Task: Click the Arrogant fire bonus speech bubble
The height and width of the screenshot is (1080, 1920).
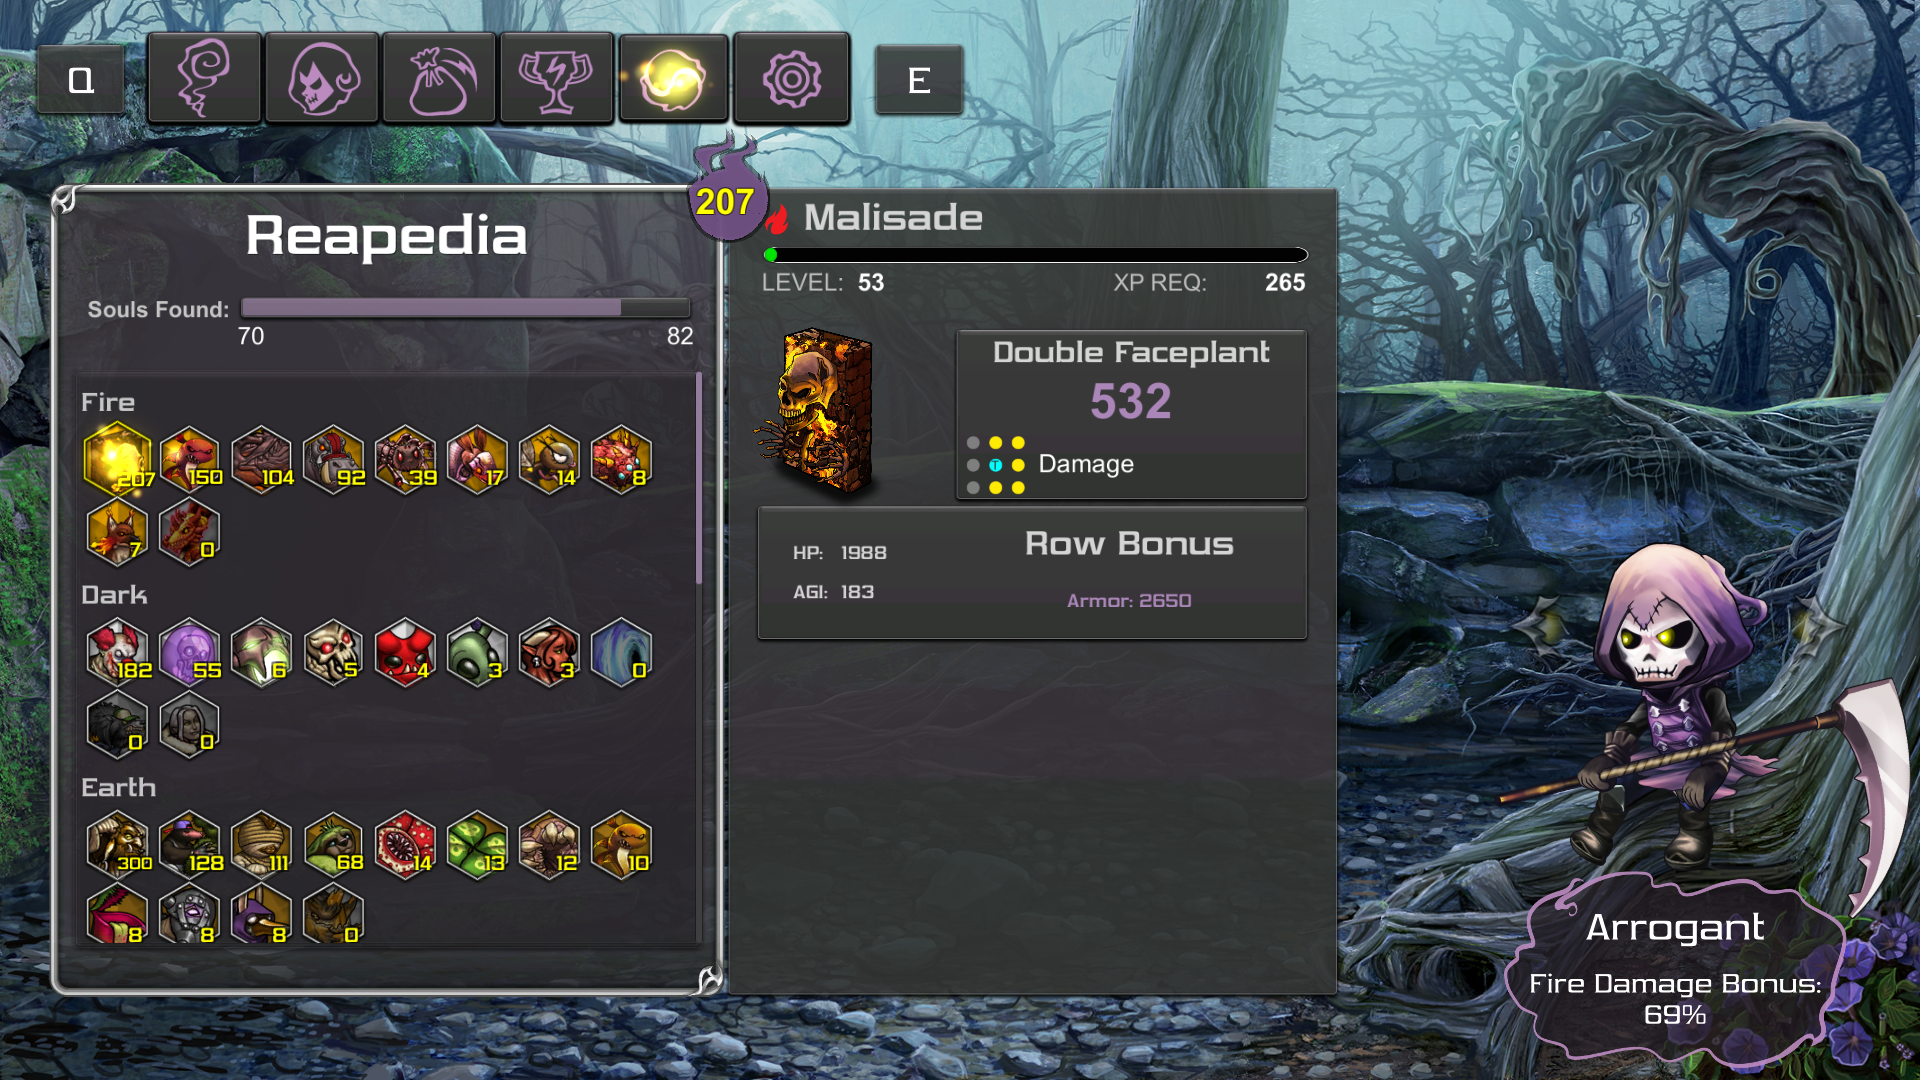Action: pyautogui.click(x=1675, y=967)
